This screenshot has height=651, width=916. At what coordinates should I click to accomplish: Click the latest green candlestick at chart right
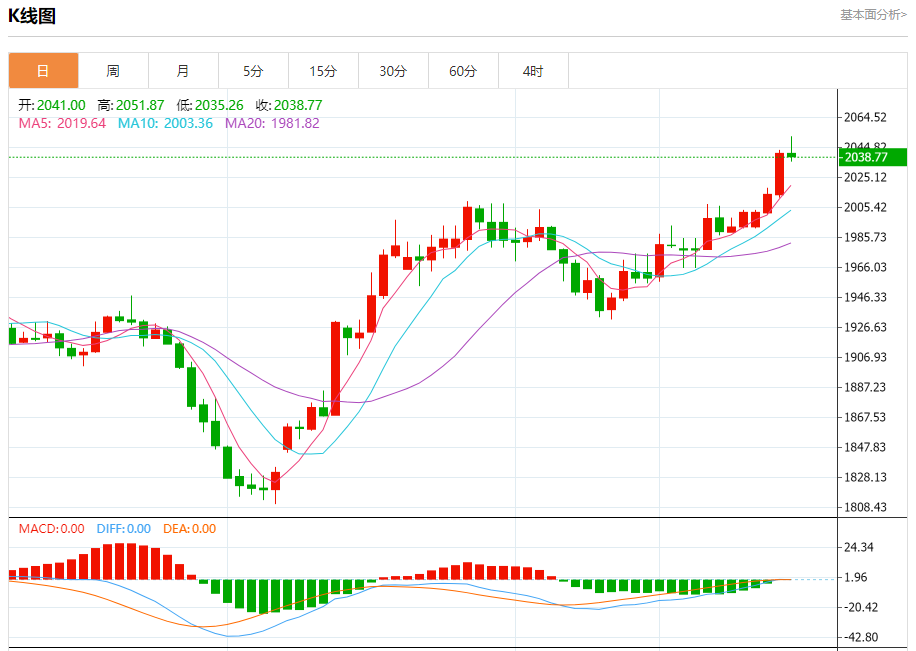click(792, 155)
